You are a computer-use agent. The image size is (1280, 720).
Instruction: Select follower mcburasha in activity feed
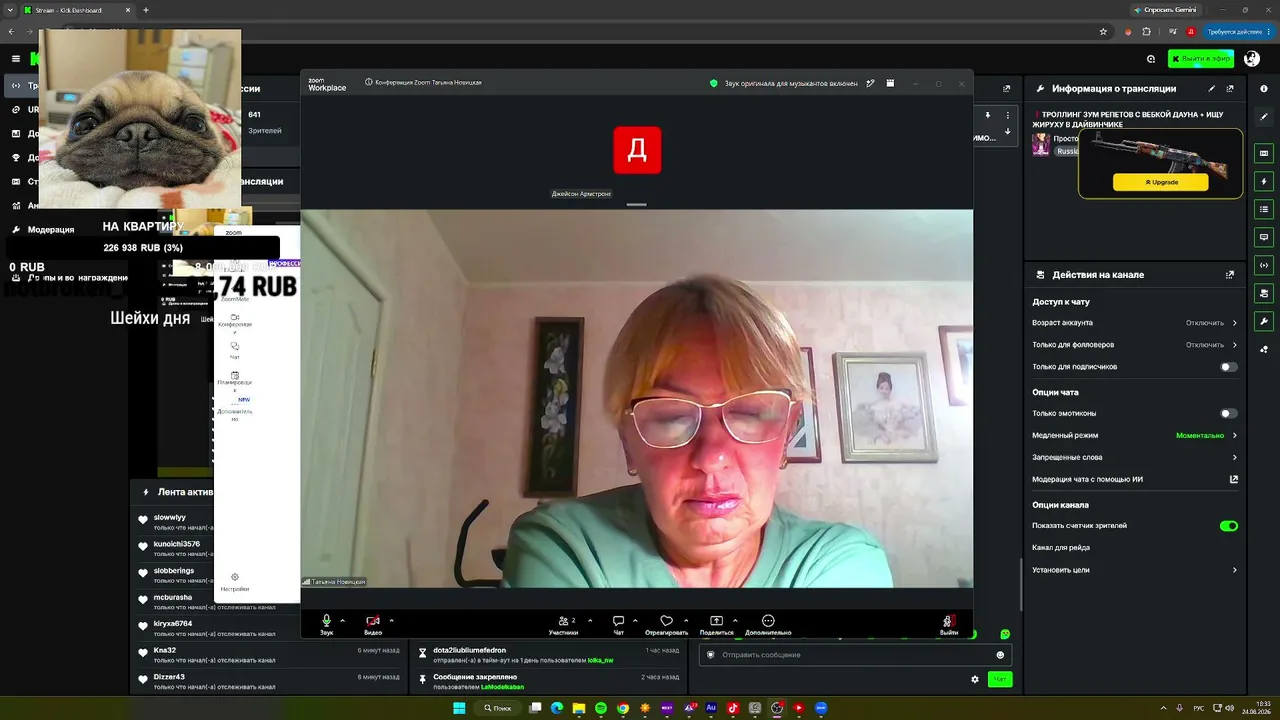(173, 597)
